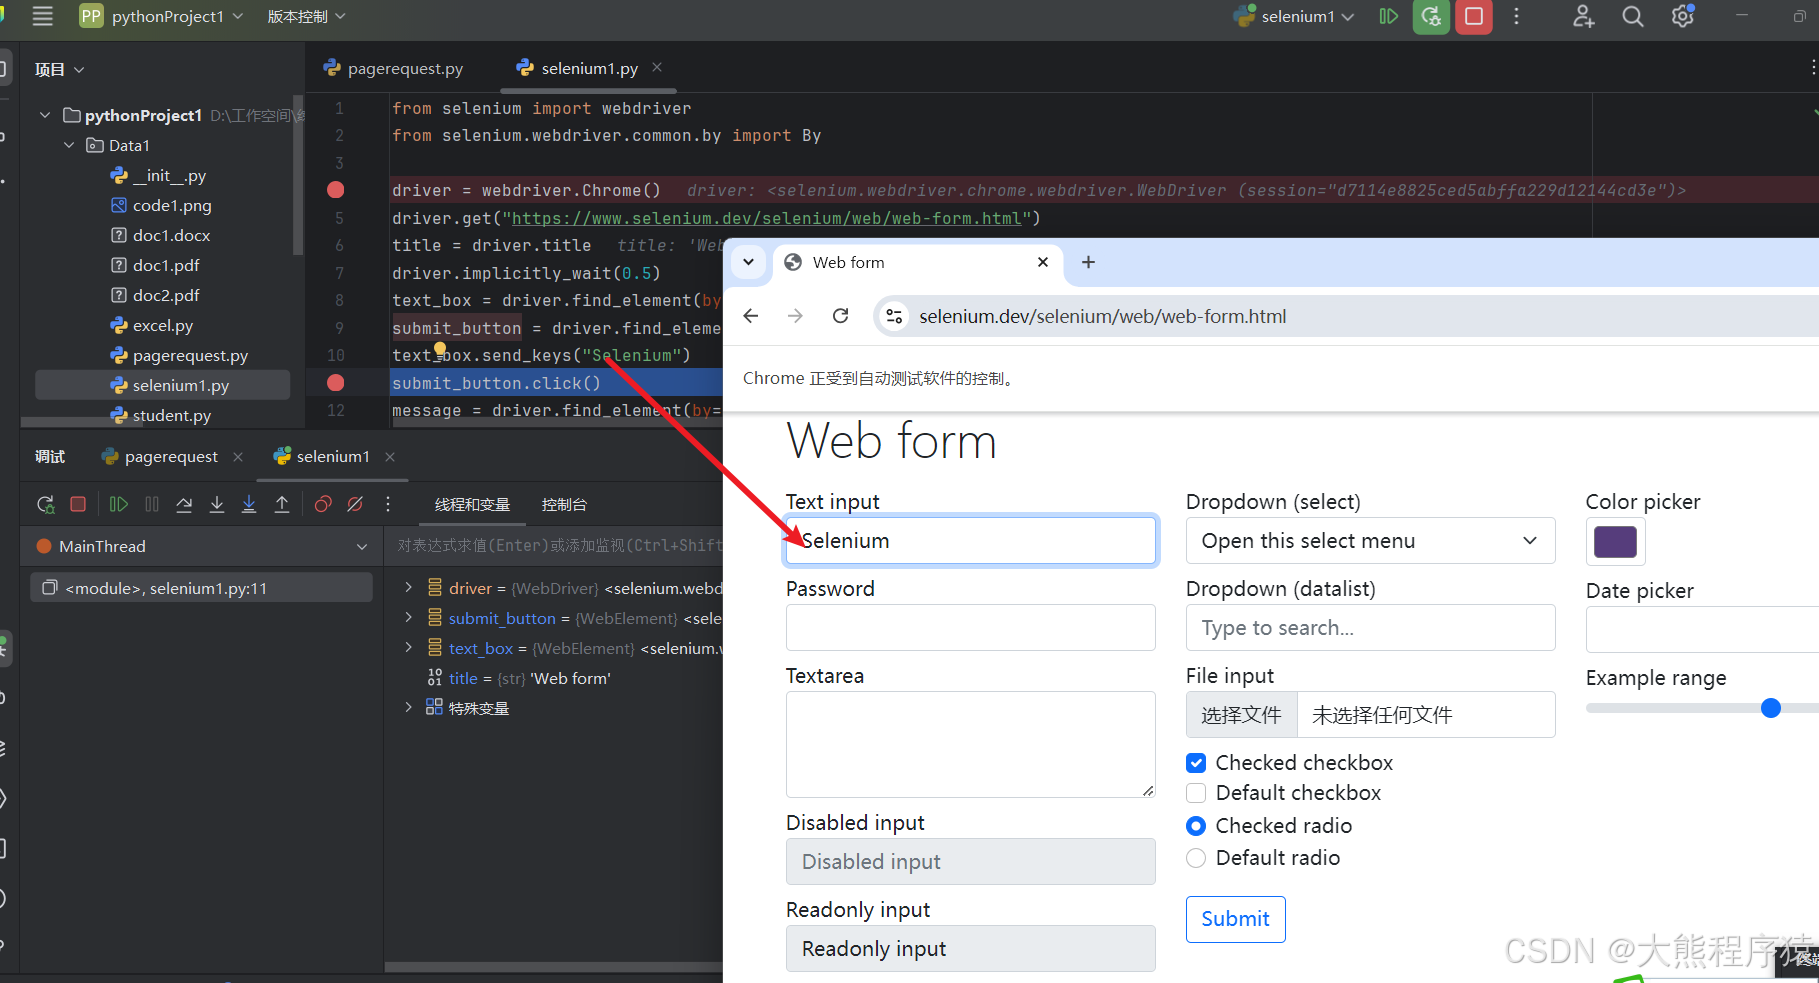Screen dimensions: 1819x983
Task: Switch to the pagerequest.py editor tab
Action: pos(404,68)
